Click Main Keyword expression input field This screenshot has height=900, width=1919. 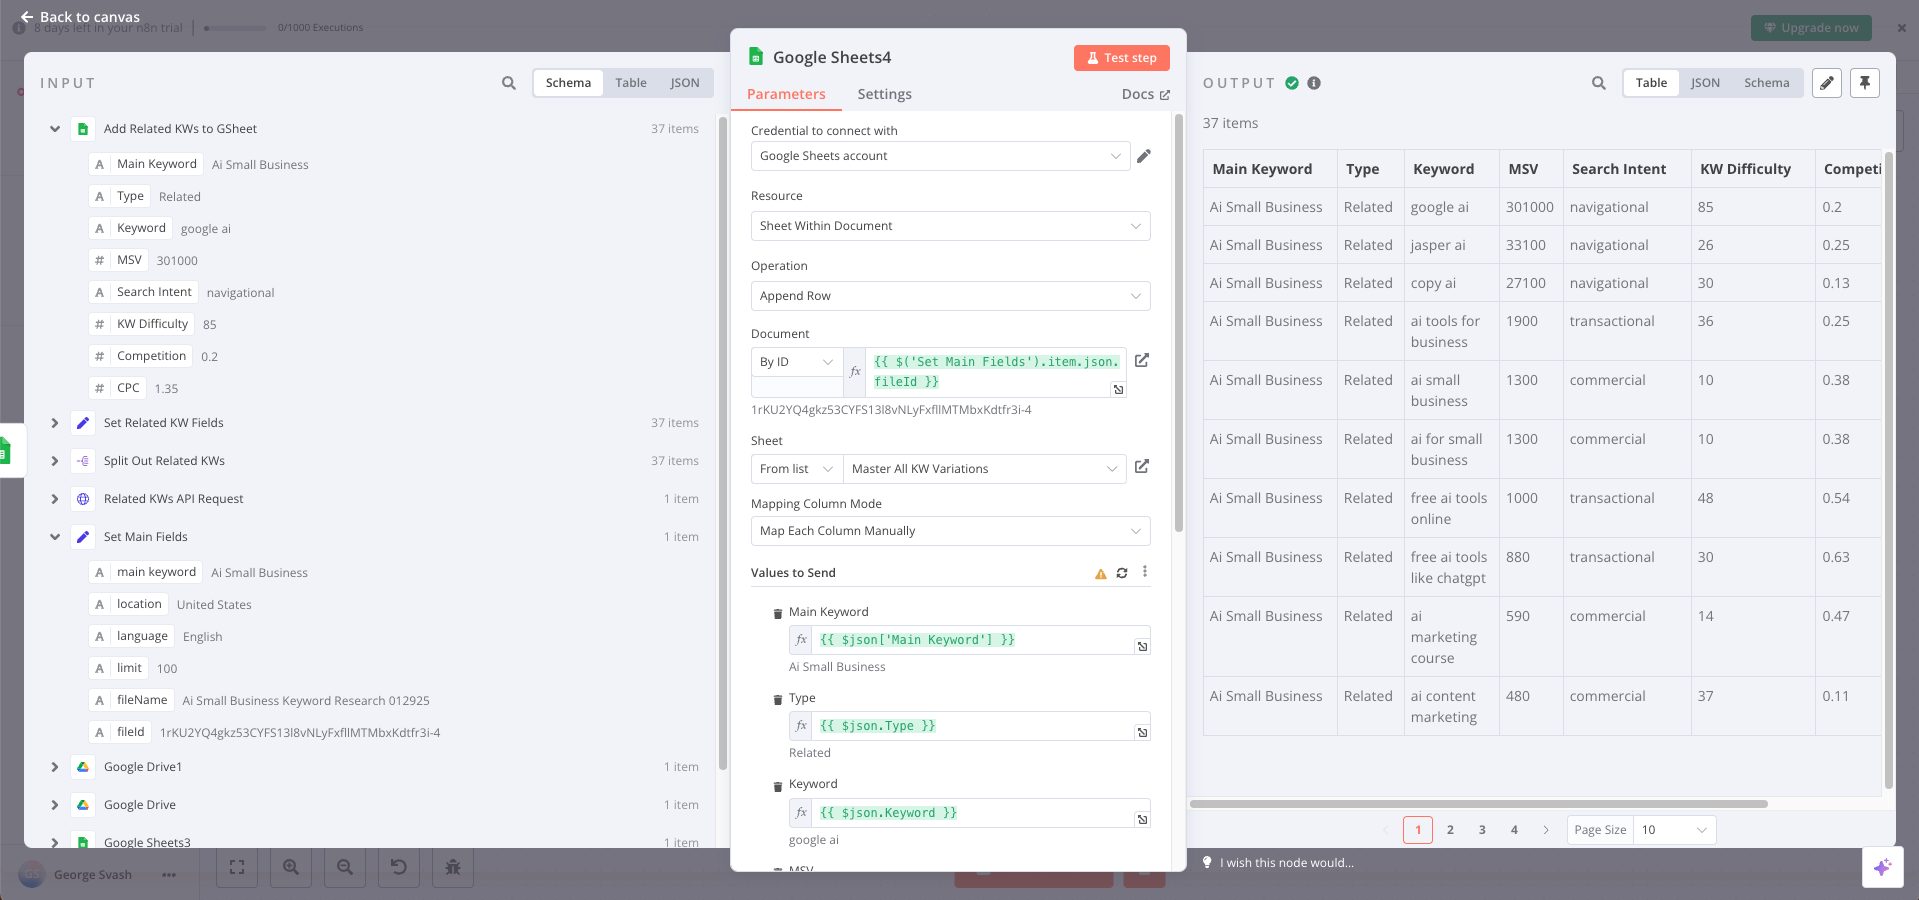[x=971, y=640]
